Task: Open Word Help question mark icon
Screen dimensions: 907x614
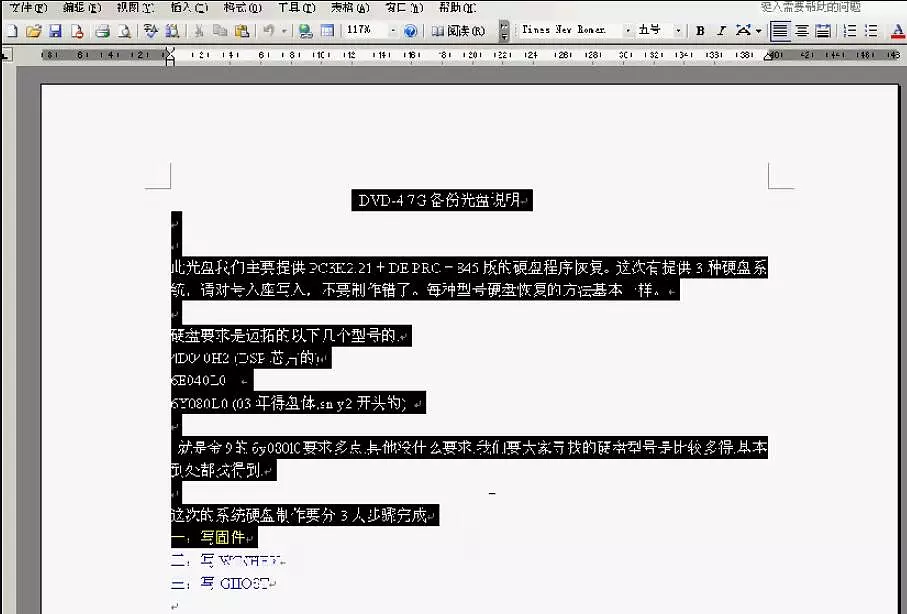Action: (410, 31)
